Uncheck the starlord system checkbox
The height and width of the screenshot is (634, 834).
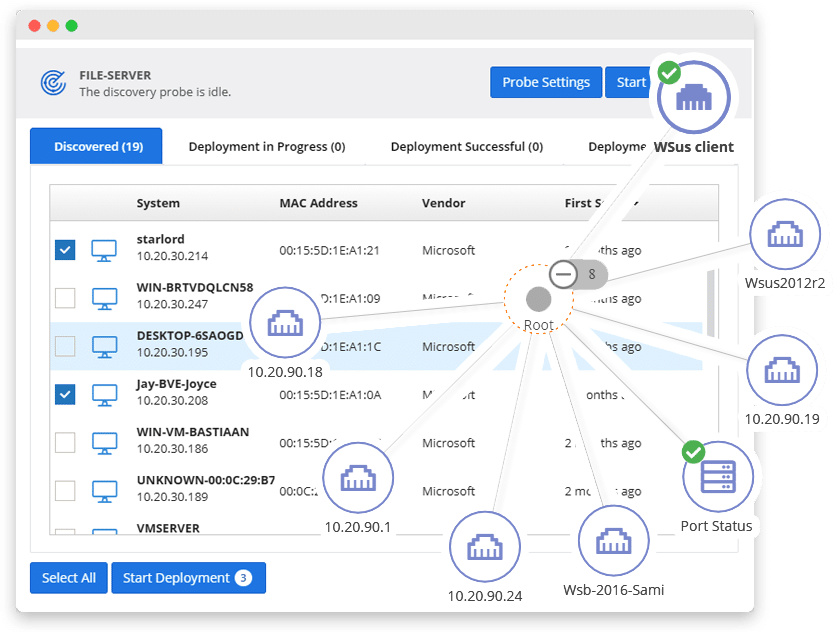[x=65, y=250]
